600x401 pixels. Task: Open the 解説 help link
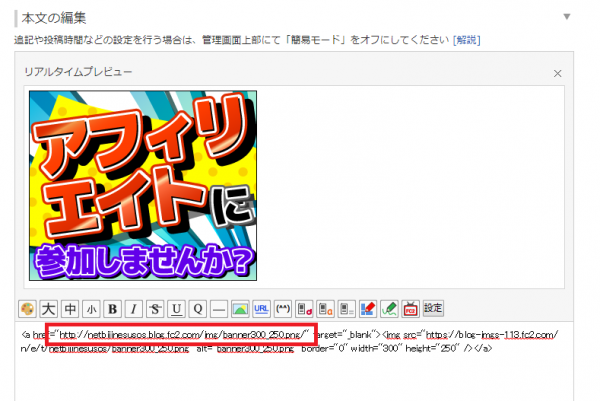(466, 39)
